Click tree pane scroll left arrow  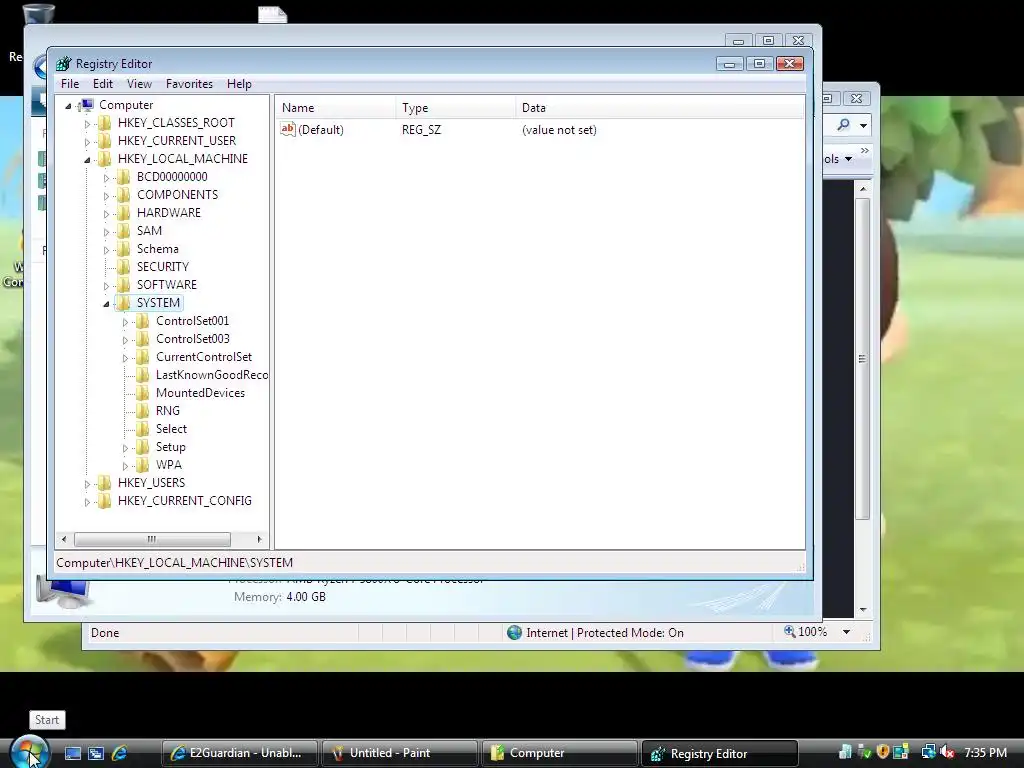[63, 539]
